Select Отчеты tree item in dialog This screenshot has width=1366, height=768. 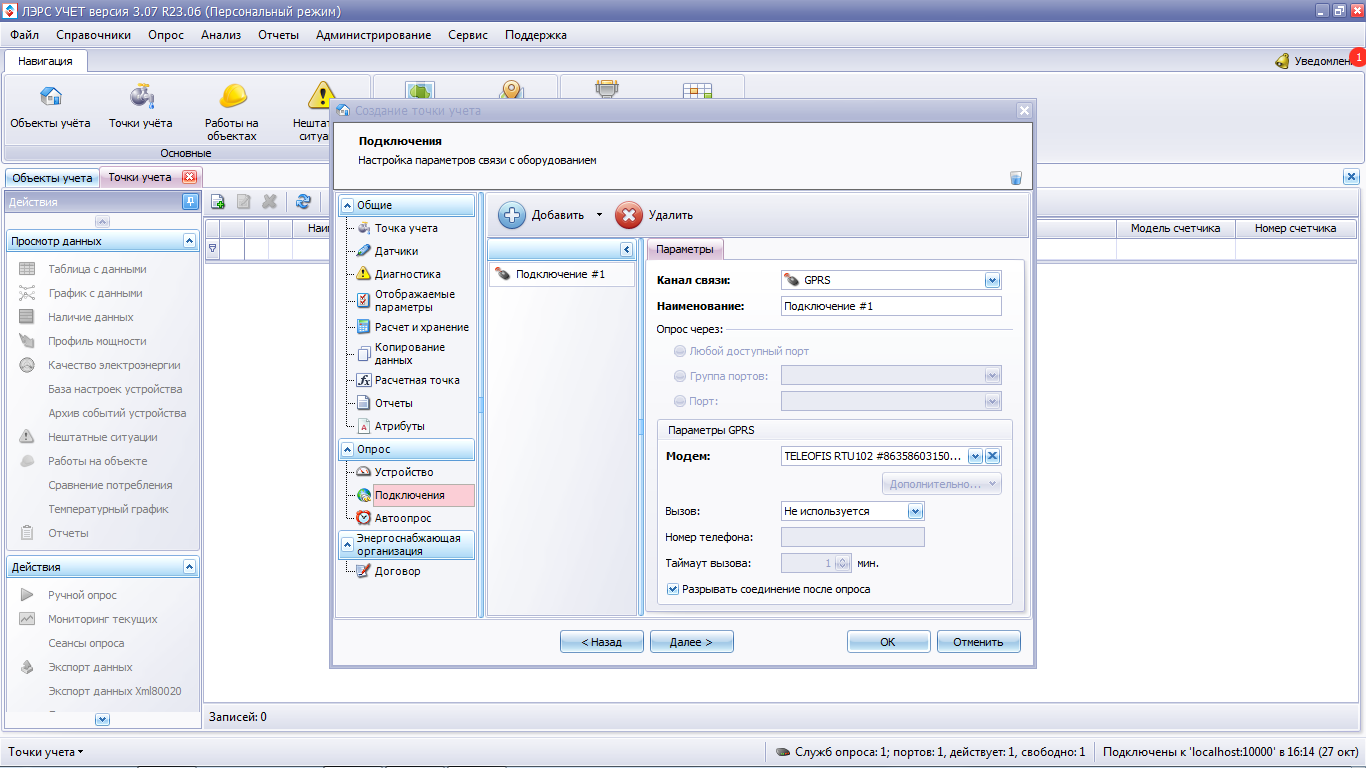pyautogui.click(x=393, y=403)
